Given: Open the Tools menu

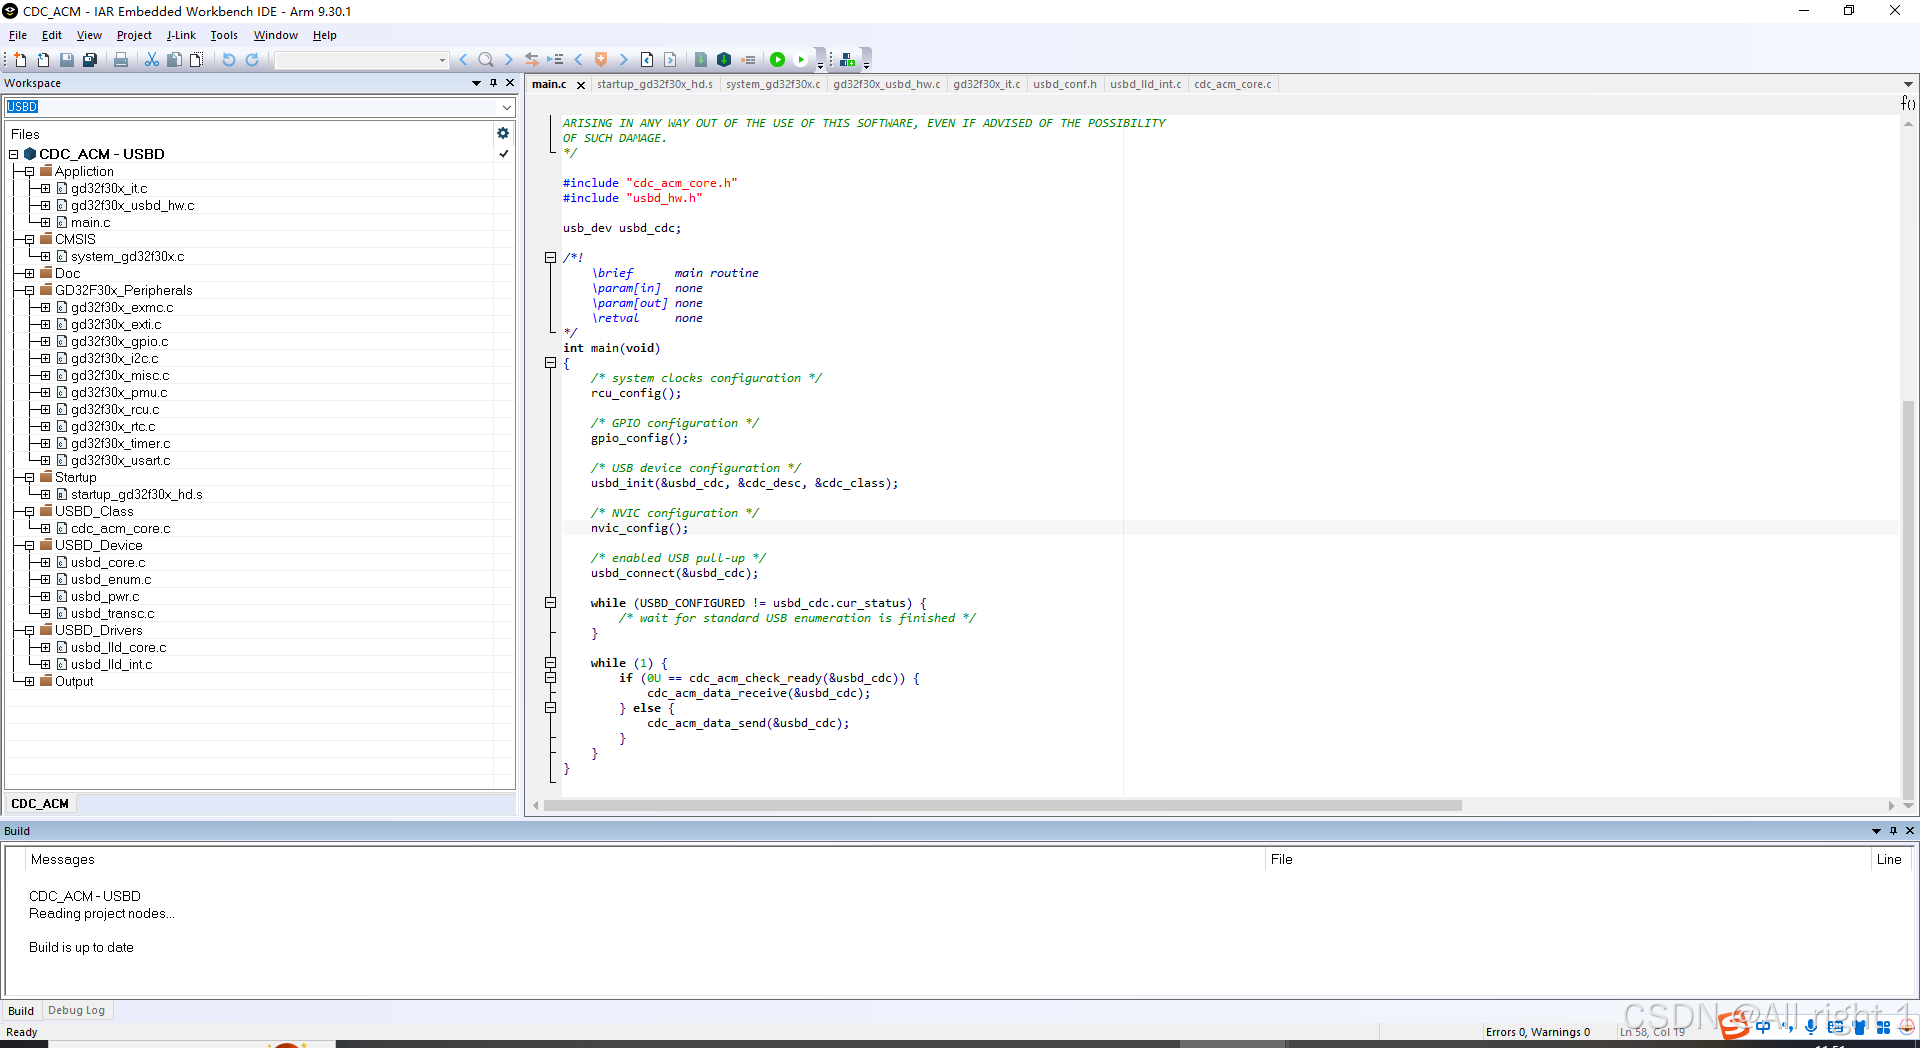Looking at the screenshot, I should (x=224, y=35).
